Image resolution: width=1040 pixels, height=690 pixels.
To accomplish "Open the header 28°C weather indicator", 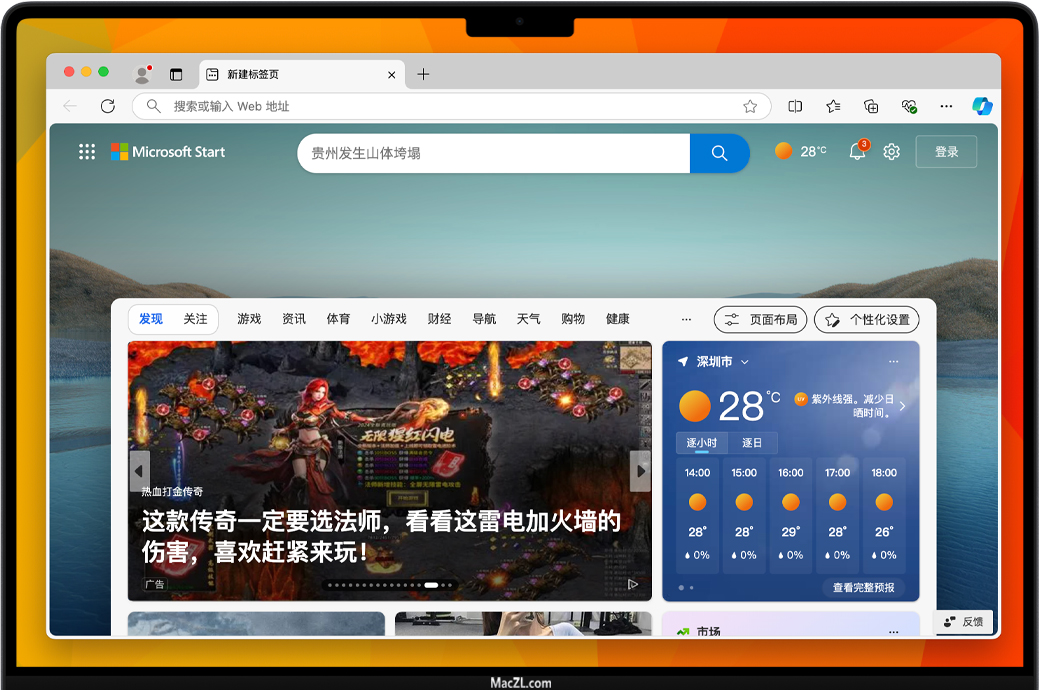I will tap(801, 151).
